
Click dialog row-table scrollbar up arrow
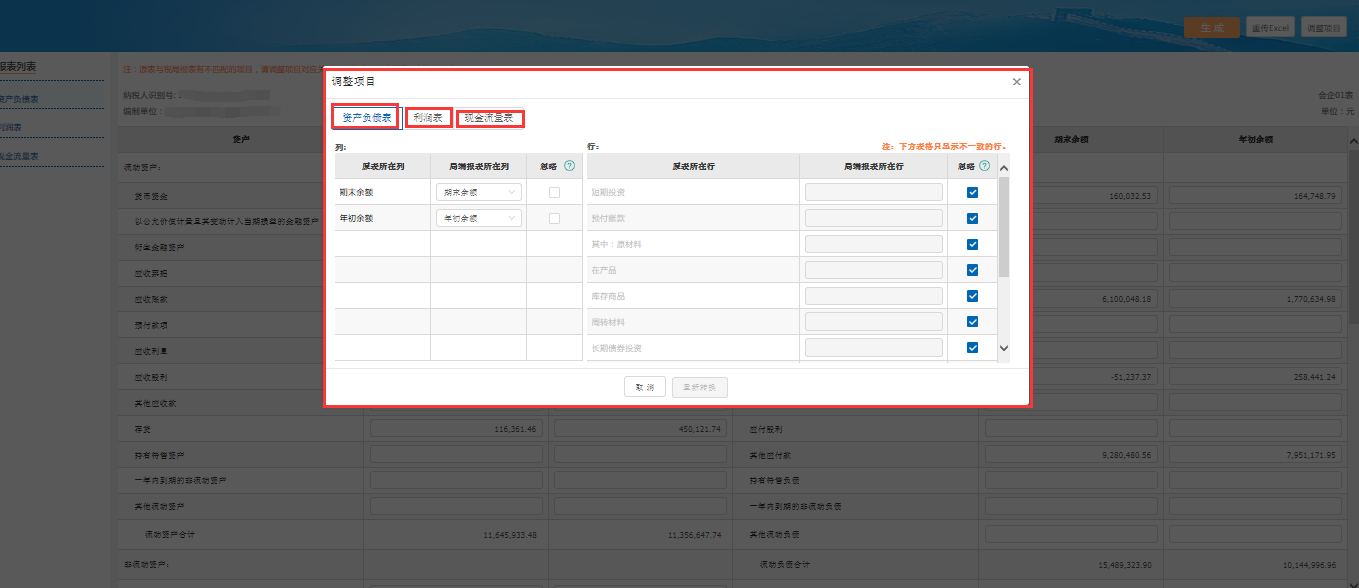click(1004, 167)
